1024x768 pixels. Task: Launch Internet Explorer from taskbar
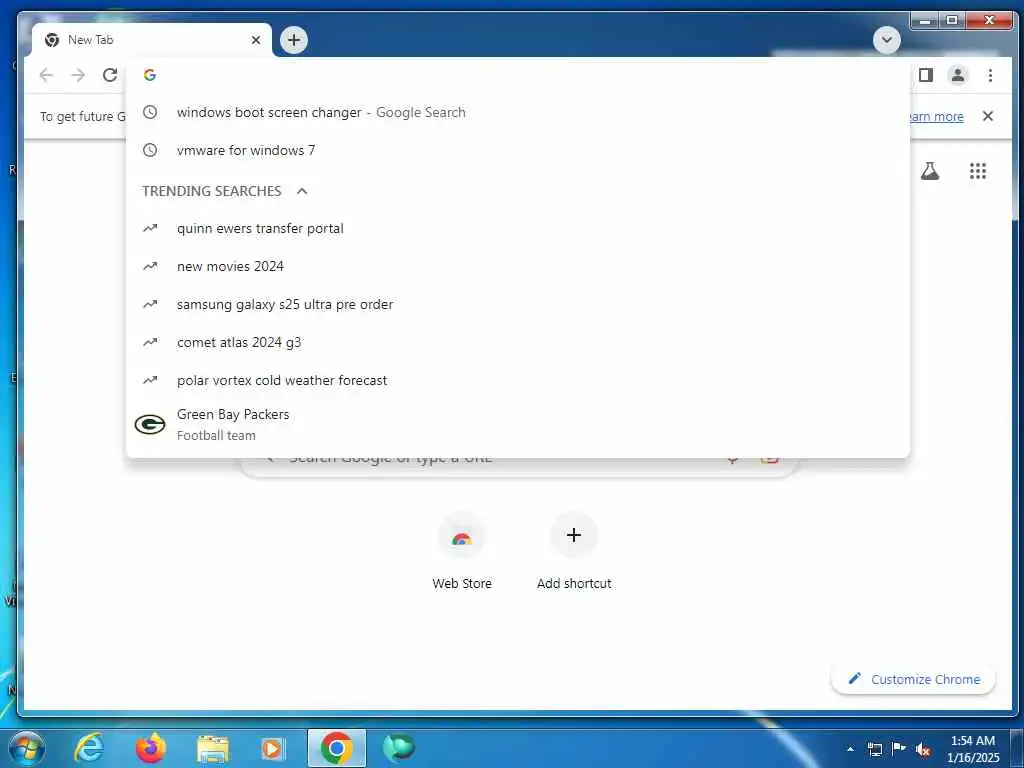point(88,748)
